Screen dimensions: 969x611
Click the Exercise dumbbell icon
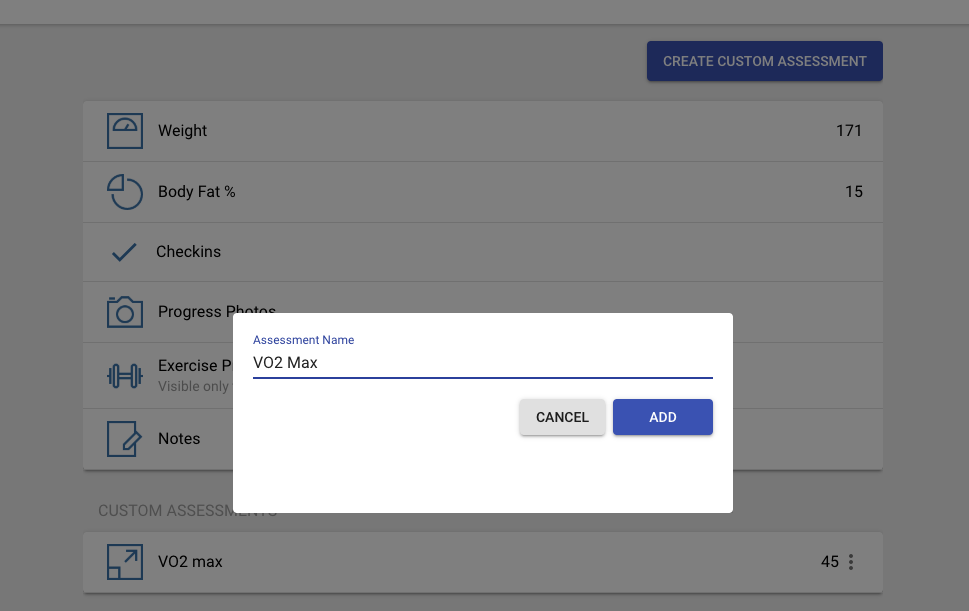tap(124, 375)
